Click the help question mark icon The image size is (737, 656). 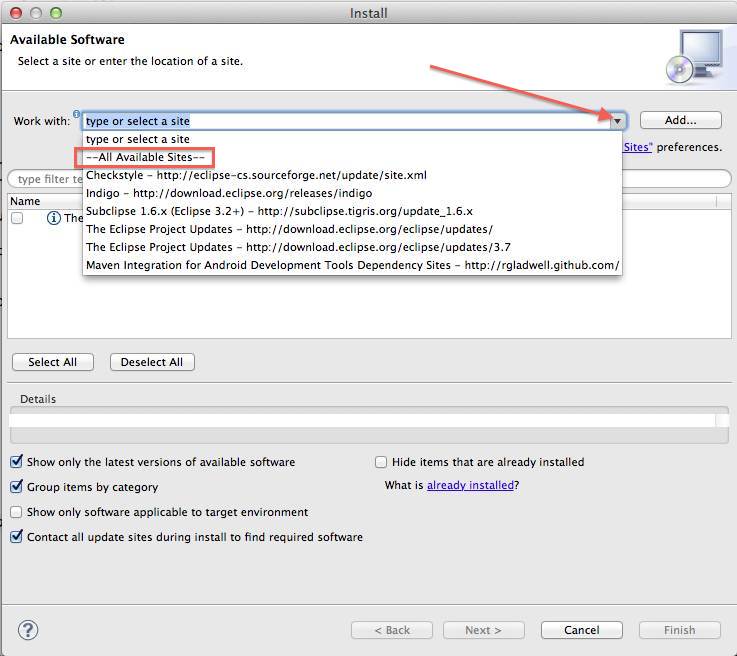click(x=28, y=630)
